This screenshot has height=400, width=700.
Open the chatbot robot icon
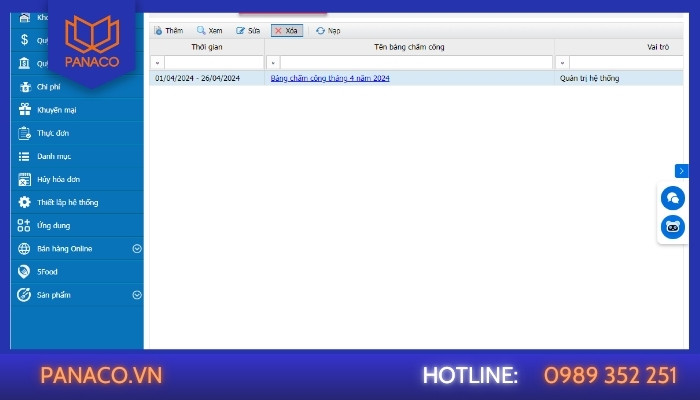(673, 227)
